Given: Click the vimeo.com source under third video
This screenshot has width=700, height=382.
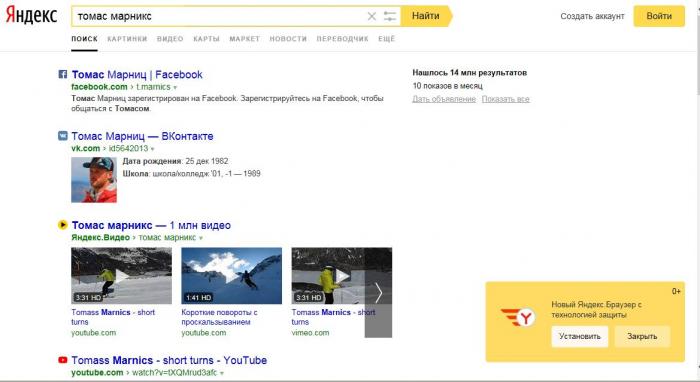Looking at the screenshot, I should click(310, 333).
